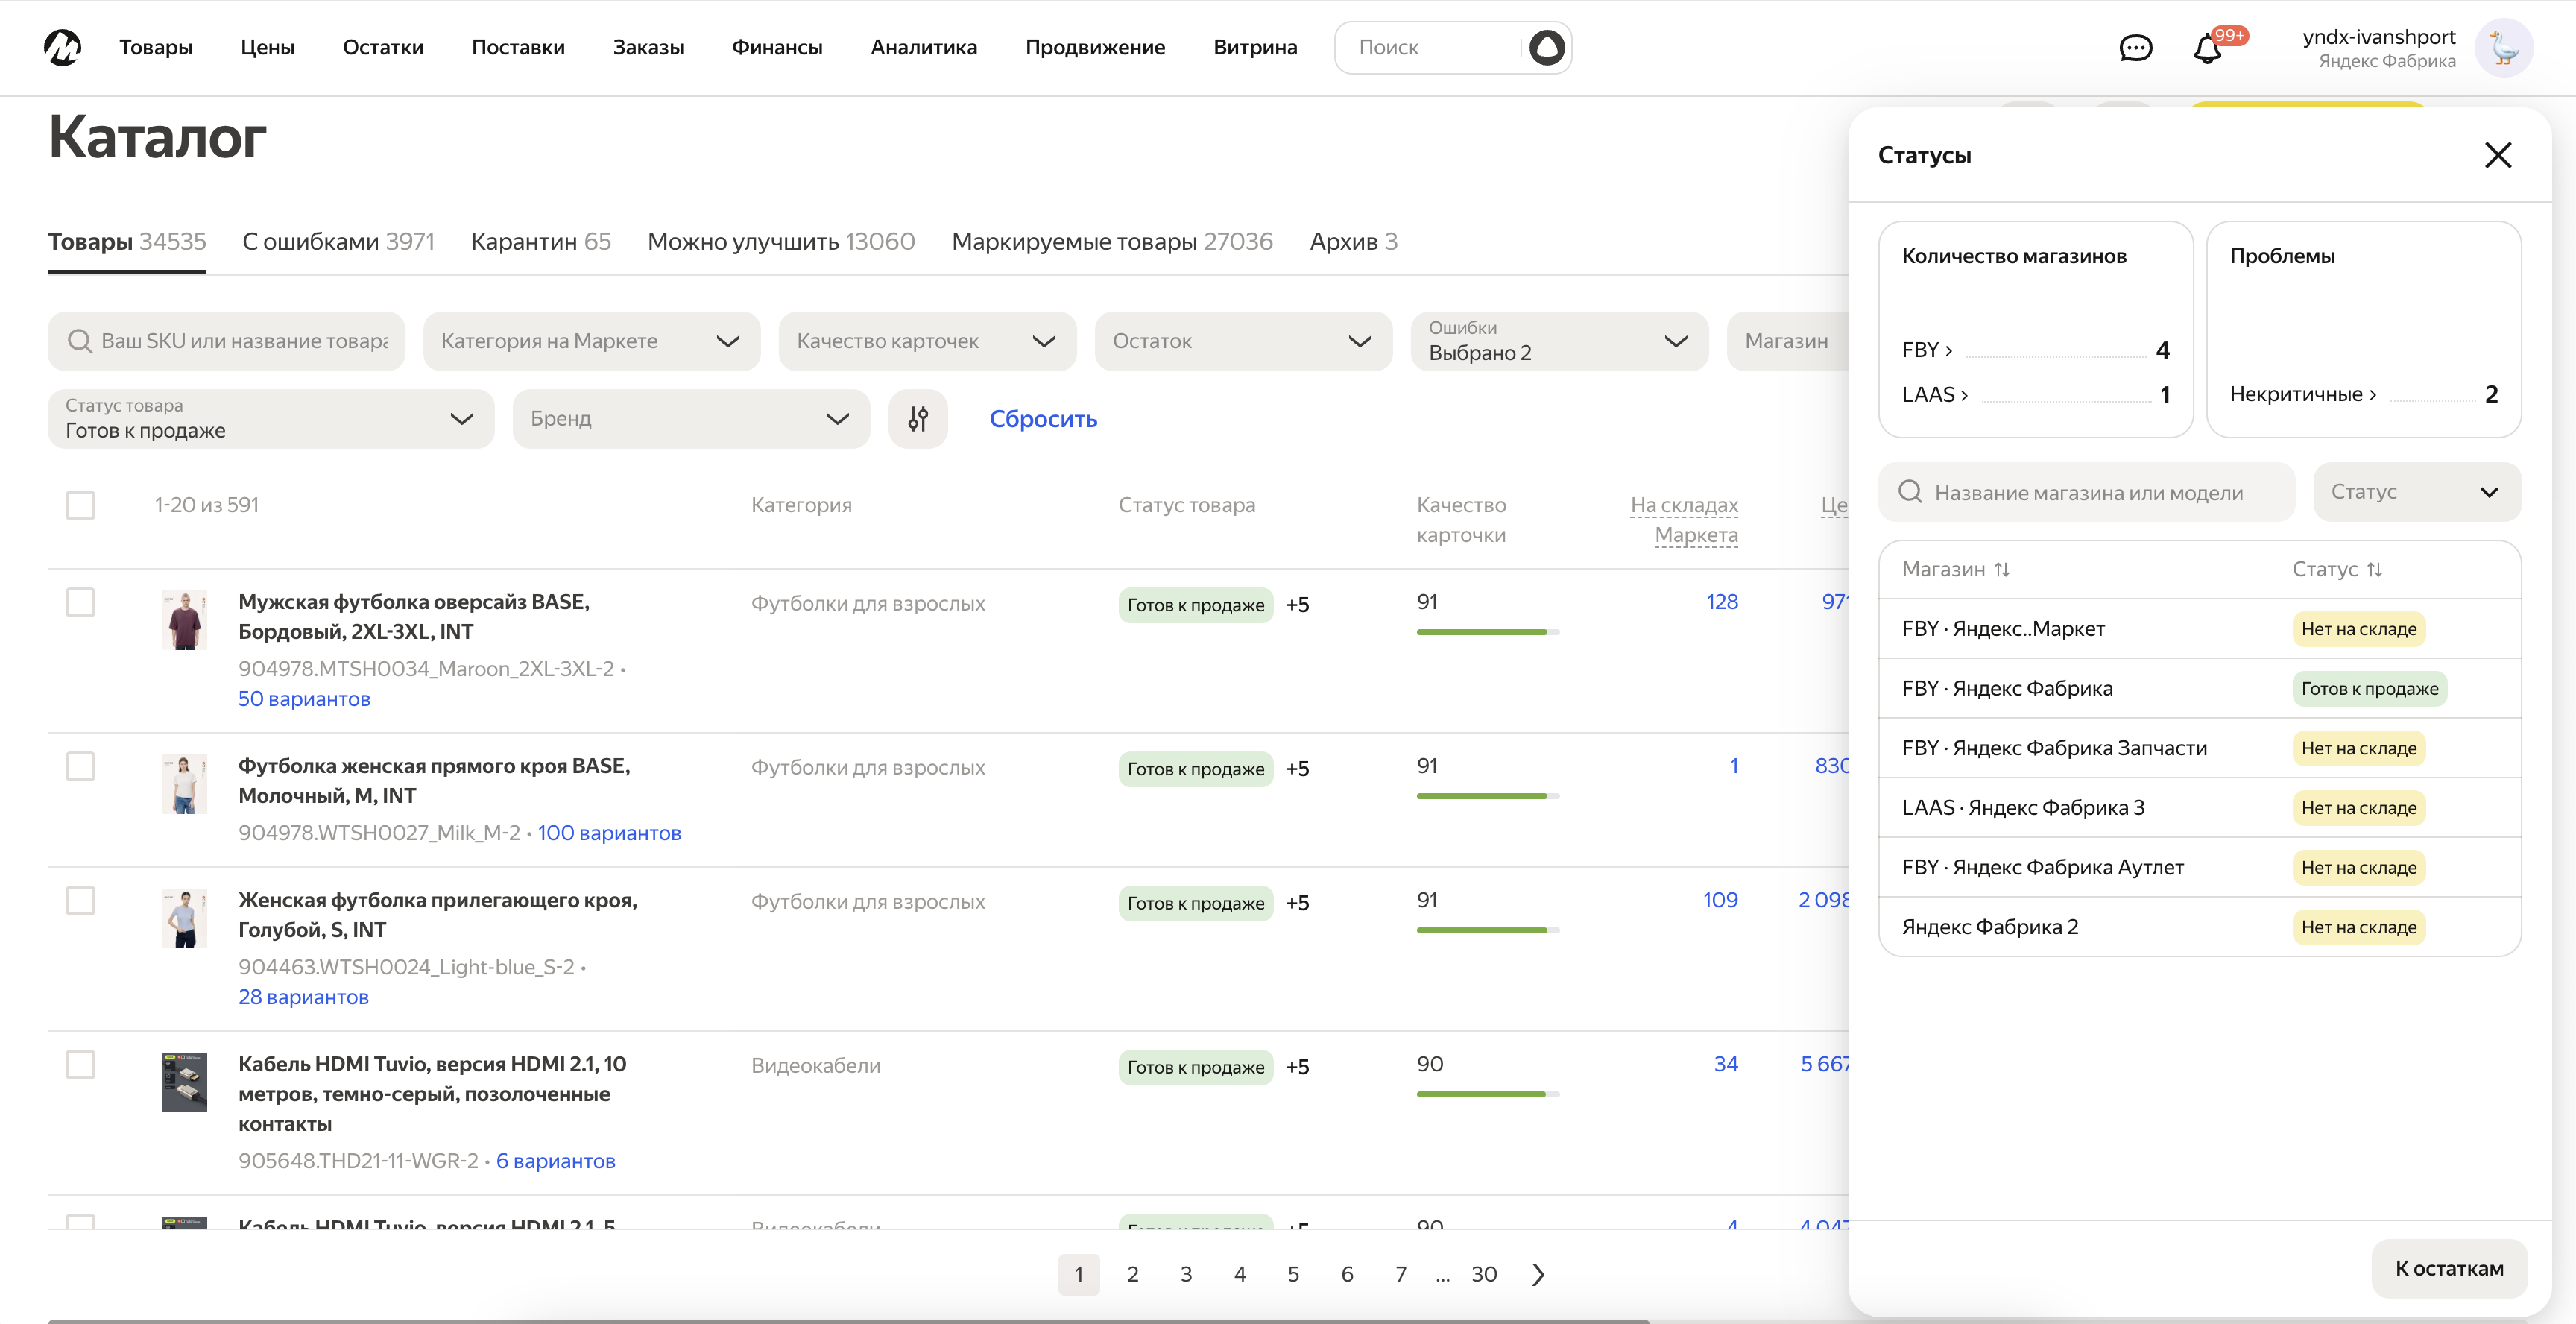Click the goose profile avatar

point(2503,47)
